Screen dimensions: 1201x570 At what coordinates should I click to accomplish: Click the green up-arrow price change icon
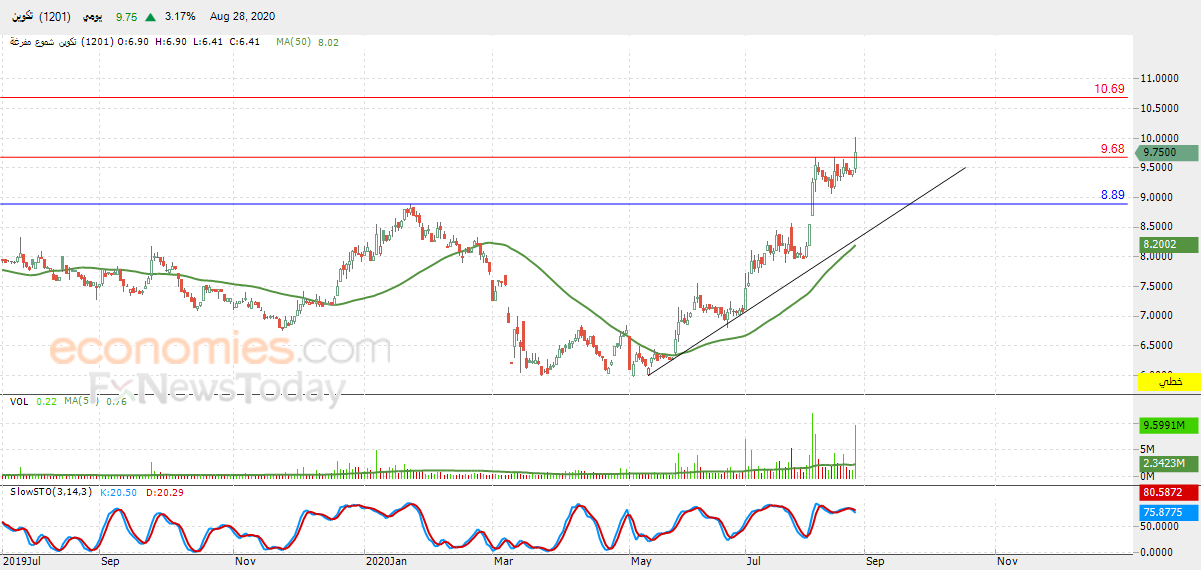click(x=150, y=17)
